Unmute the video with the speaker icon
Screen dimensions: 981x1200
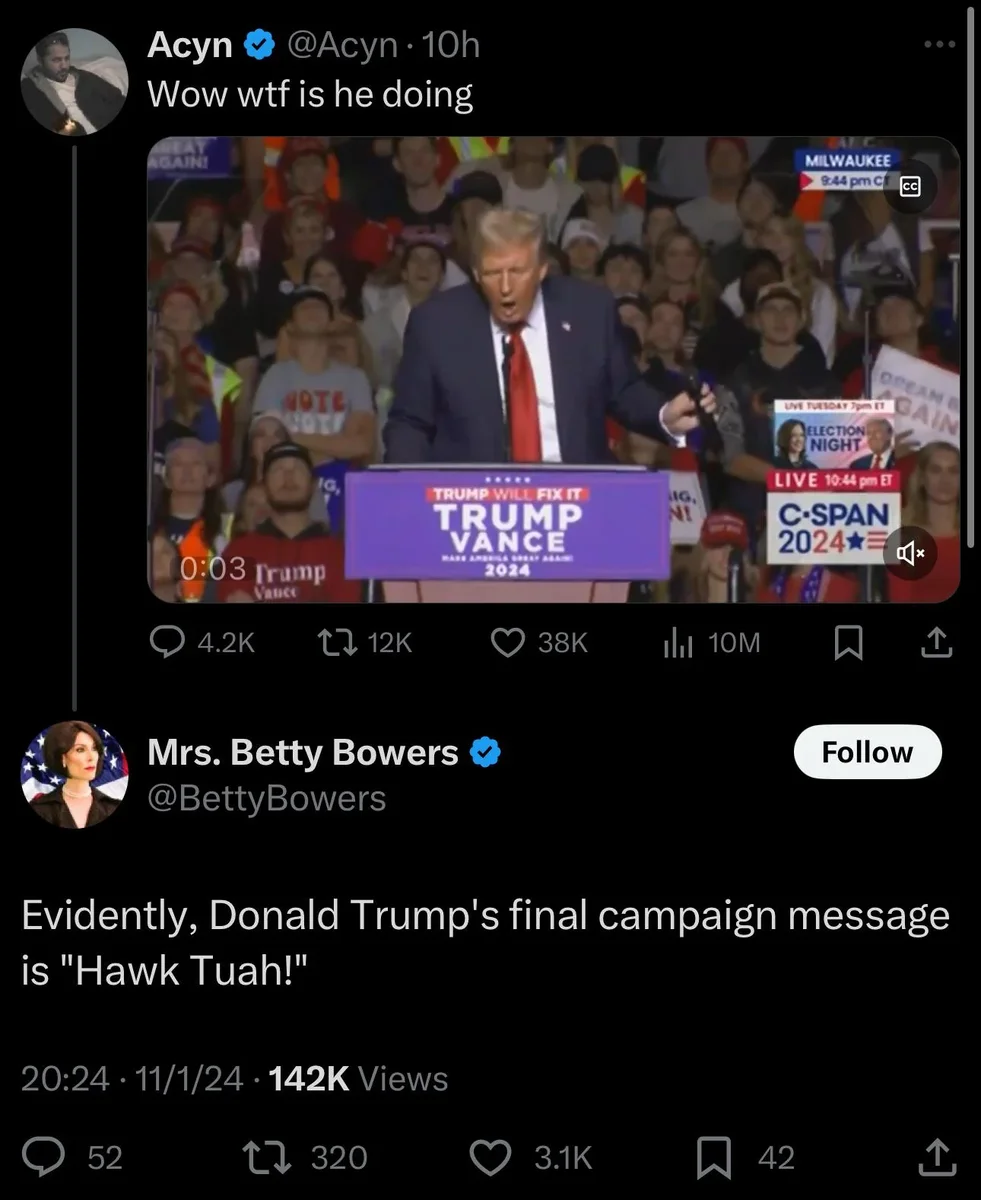click(910, 552)
